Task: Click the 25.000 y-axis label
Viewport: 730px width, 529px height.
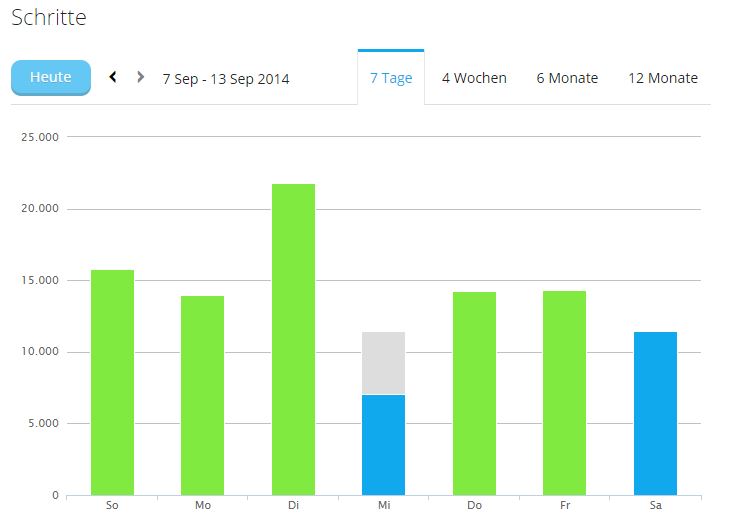Action: 40,137
